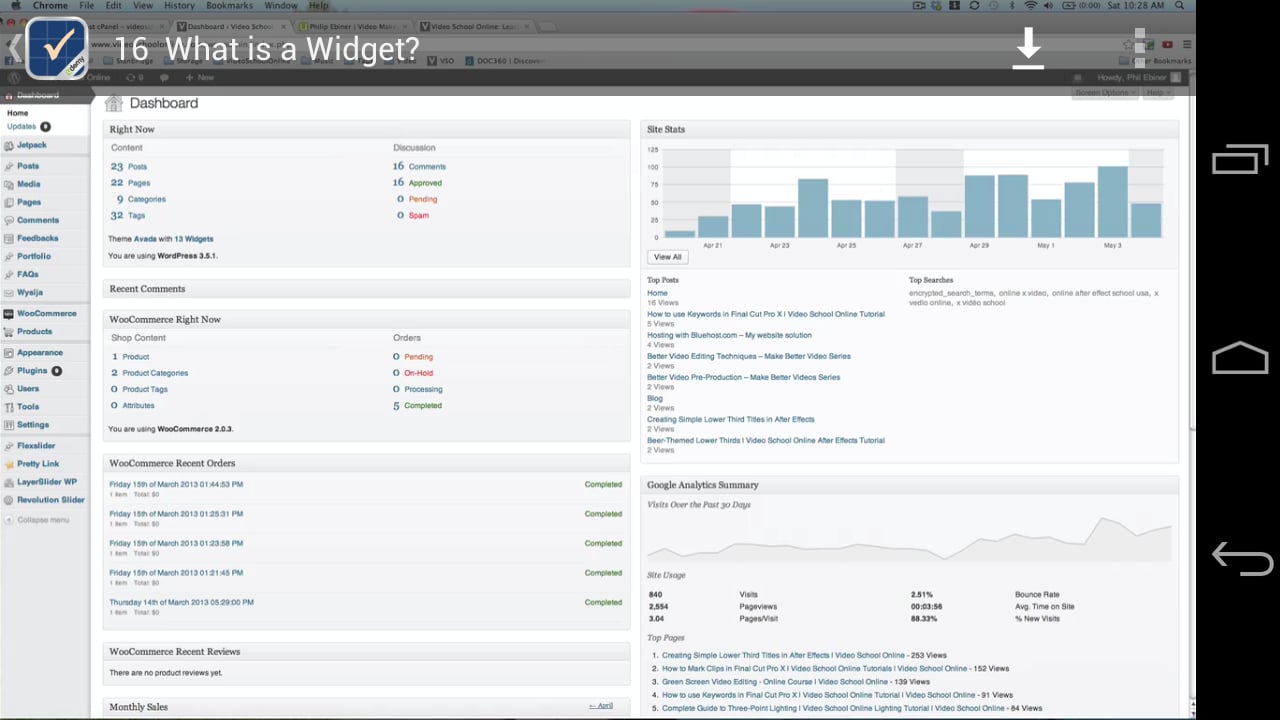Open the three-square overflow menu of the player
1280x720 pixels.
coord(1140,48)
